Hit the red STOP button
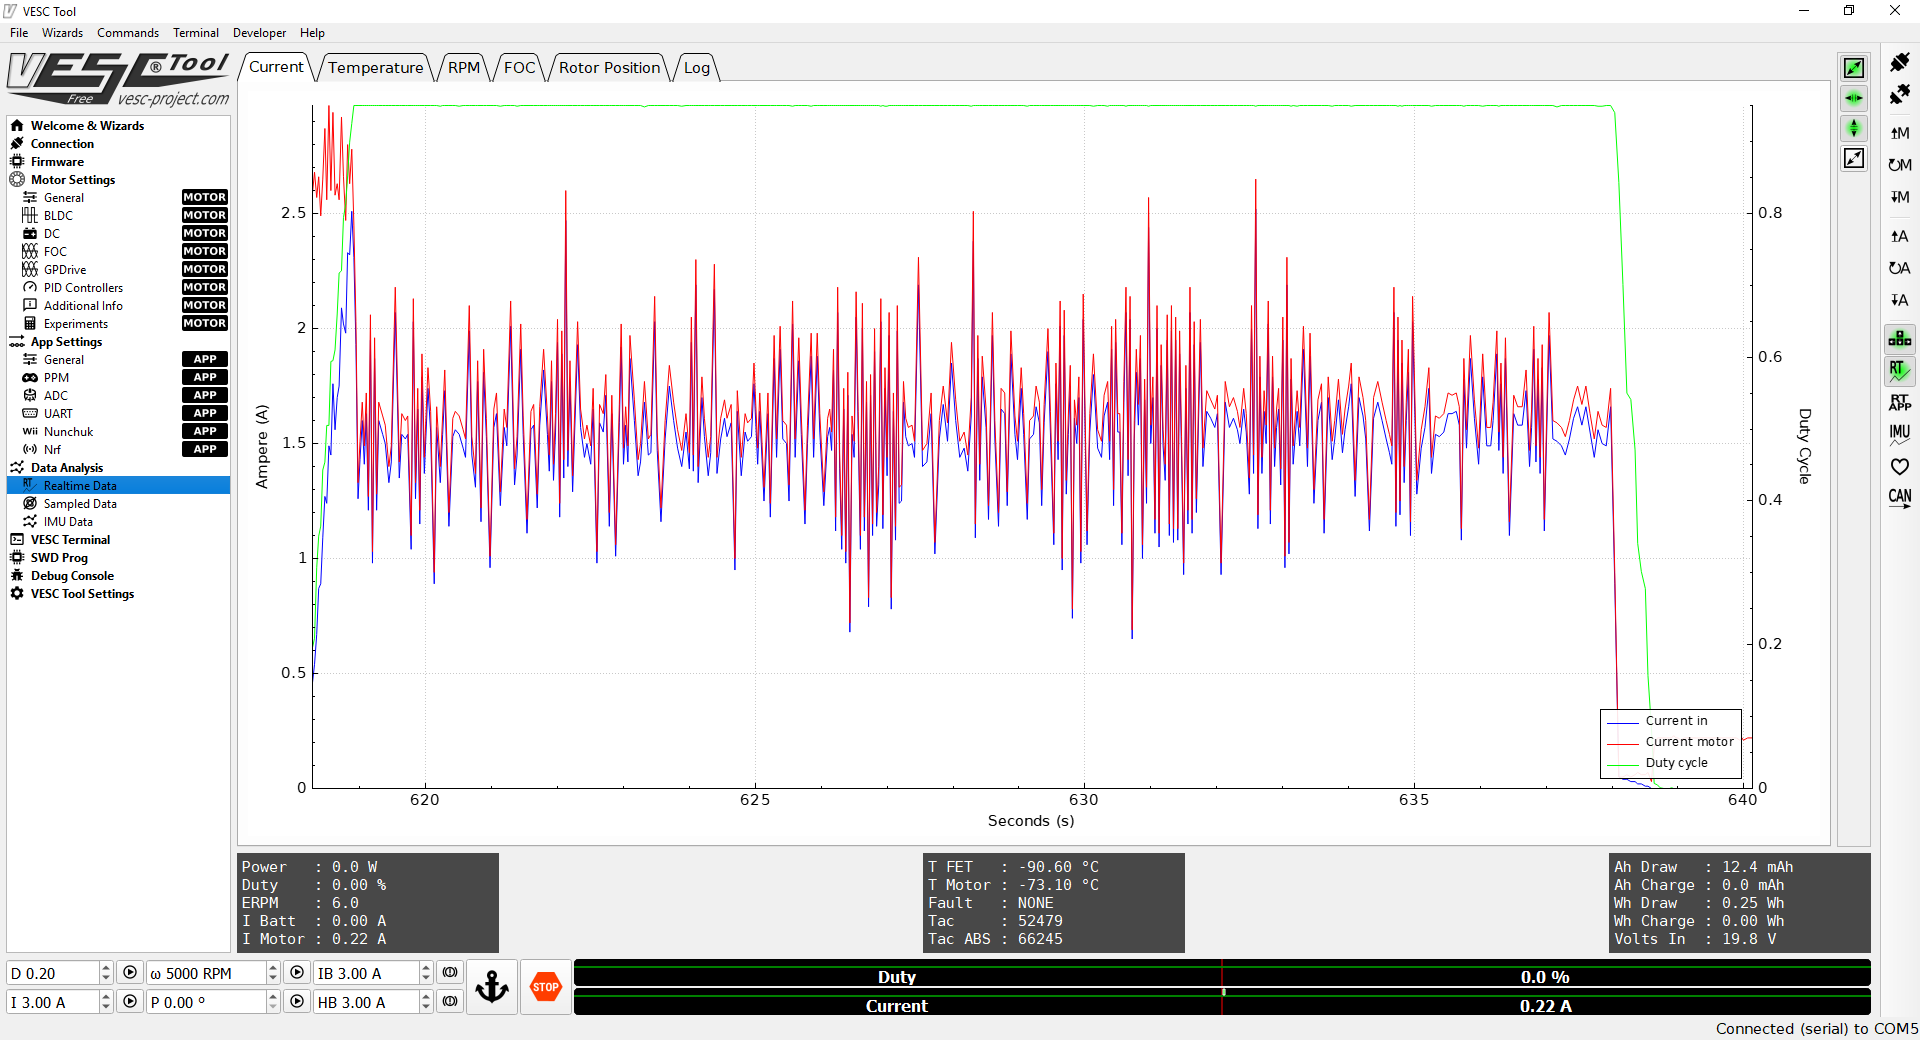 545,987
